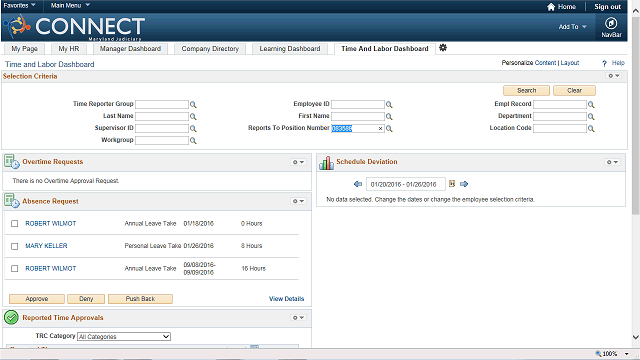Screen dimensions: 640x360
Task: Click the Home house icon
Action: [x=551, y=7]
